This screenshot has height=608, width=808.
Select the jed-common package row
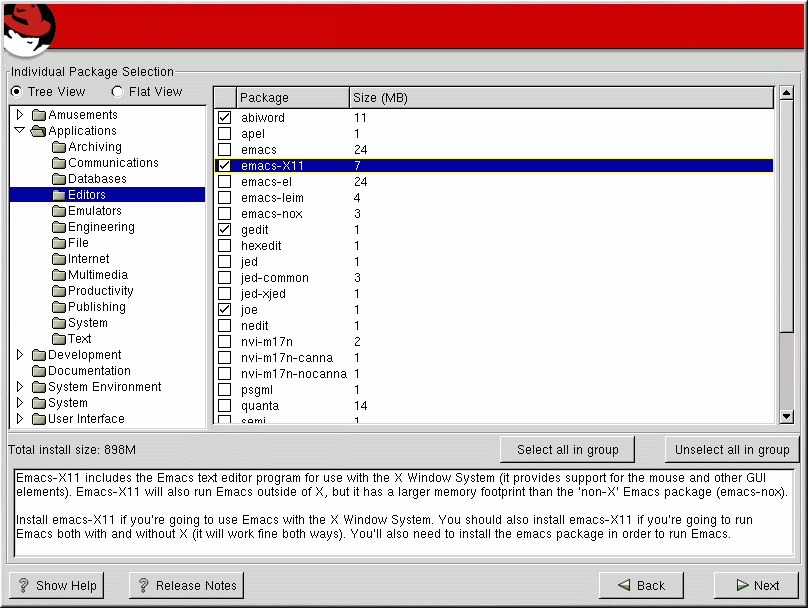click(494, 278)
